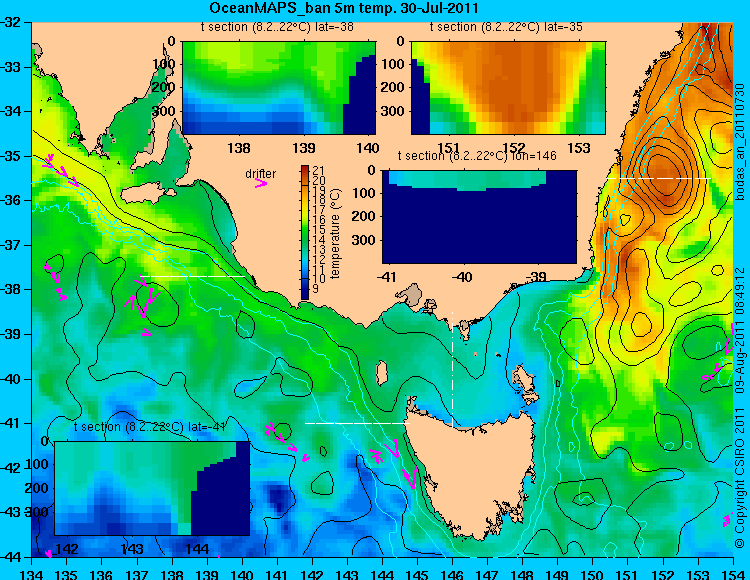Click the 139 tick in the lat=-38 inset
The width and height of the screenshot is (750, 580).
tap(304, 148)
